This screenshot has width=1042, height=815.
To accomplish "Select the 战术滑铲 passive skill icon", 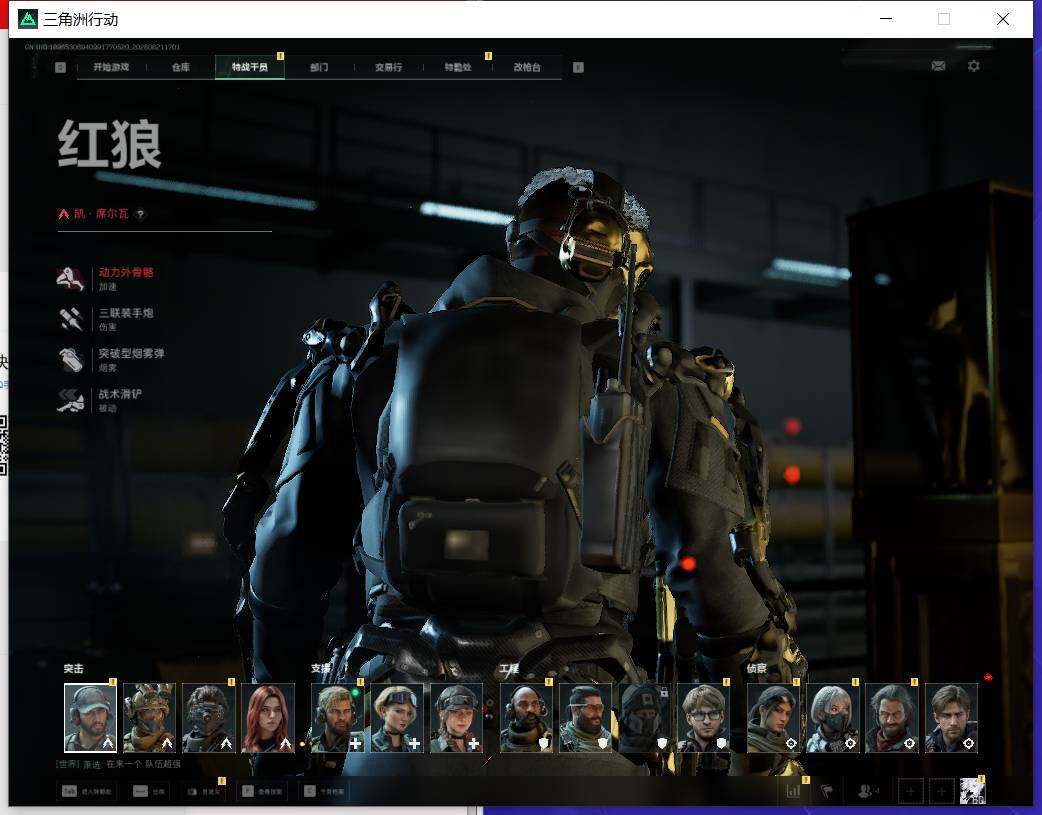I will (70, 400).
